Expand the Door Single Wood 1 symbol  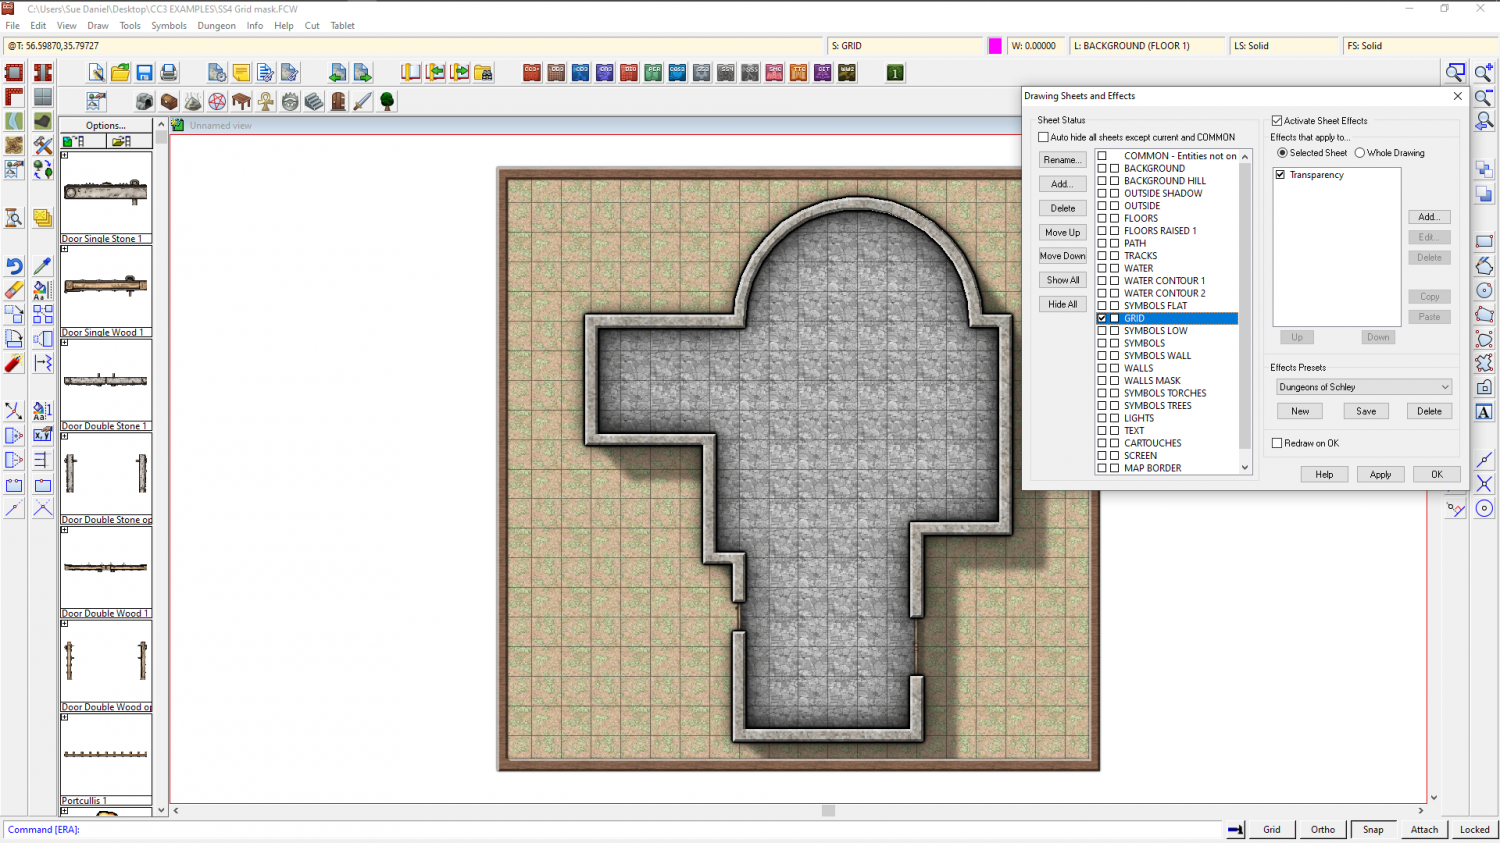pyautogui.click(x=65, y=249)
